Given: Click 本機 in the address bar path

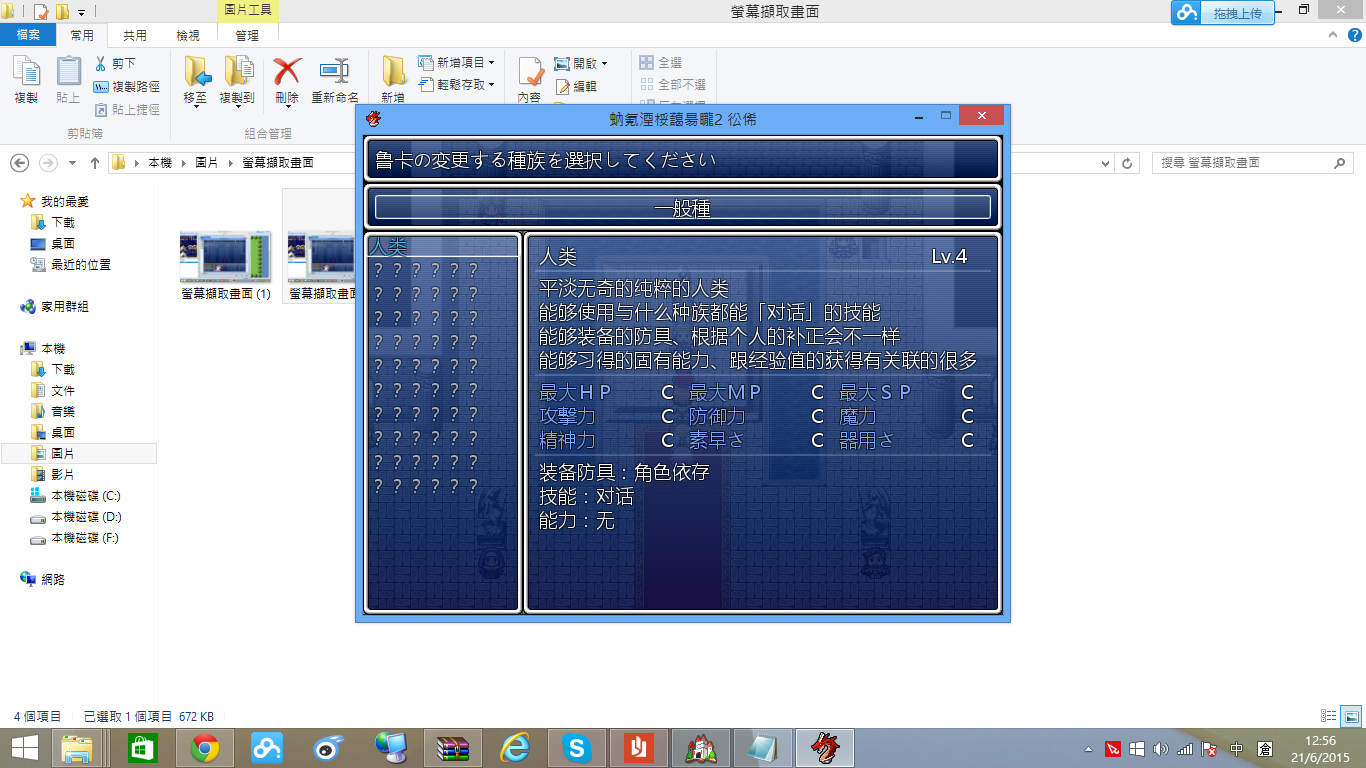Looking at the screenshot, I should pyautogui.click(x=160, y=163).
